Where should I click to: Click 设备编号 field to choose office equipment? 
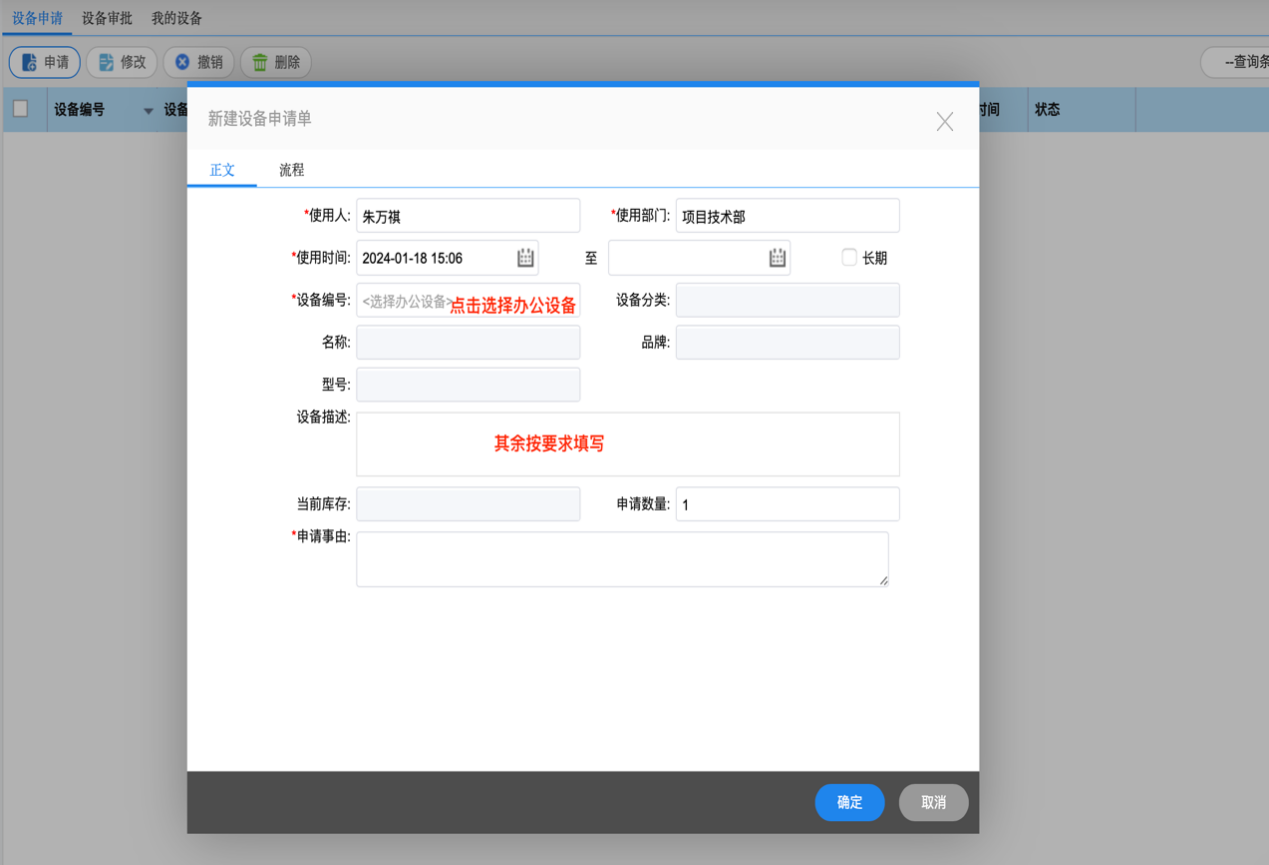click(430, 300)
